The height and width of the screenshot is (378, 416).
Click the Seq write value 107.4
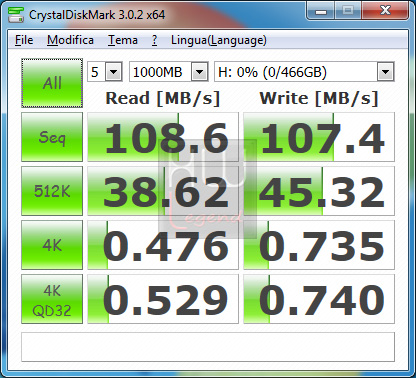pos(319,137)
